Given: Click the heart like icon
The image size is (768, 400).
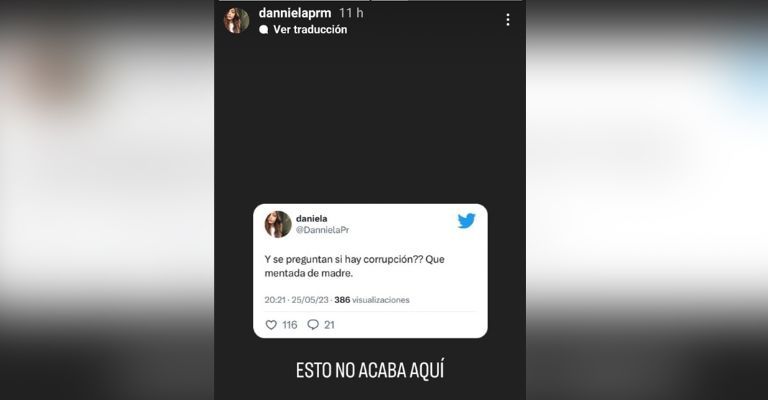Looking at the screenshot, I should click(x=271, y=325).
